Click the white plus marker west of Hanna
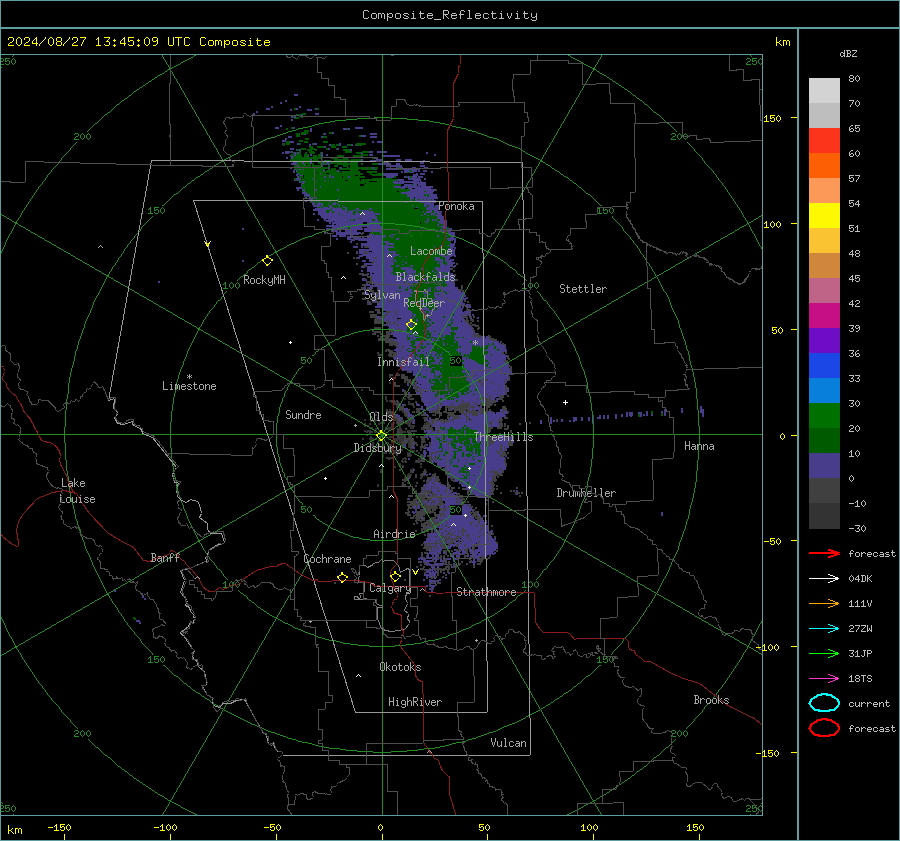The width and height of the screenshot is (900, 841). point(565,402)
